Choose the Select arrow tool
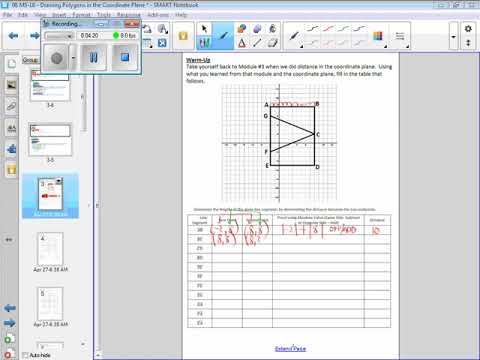This screenshot has width=480, height=360. 204,29
